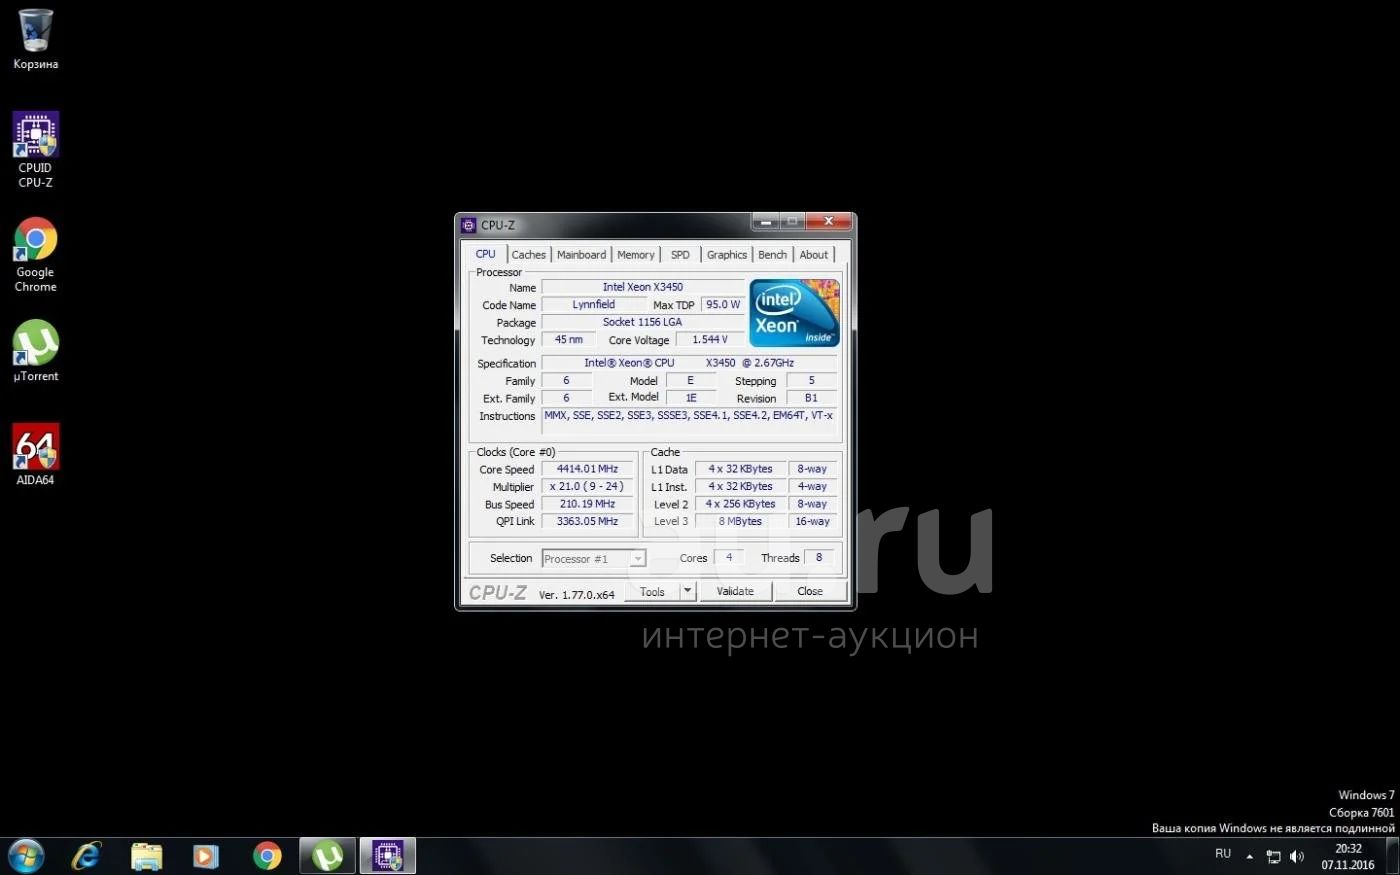Click the Intel Xeon inside logo
1400x875 pixels.
pyautogui.click(x=794, y=313)
